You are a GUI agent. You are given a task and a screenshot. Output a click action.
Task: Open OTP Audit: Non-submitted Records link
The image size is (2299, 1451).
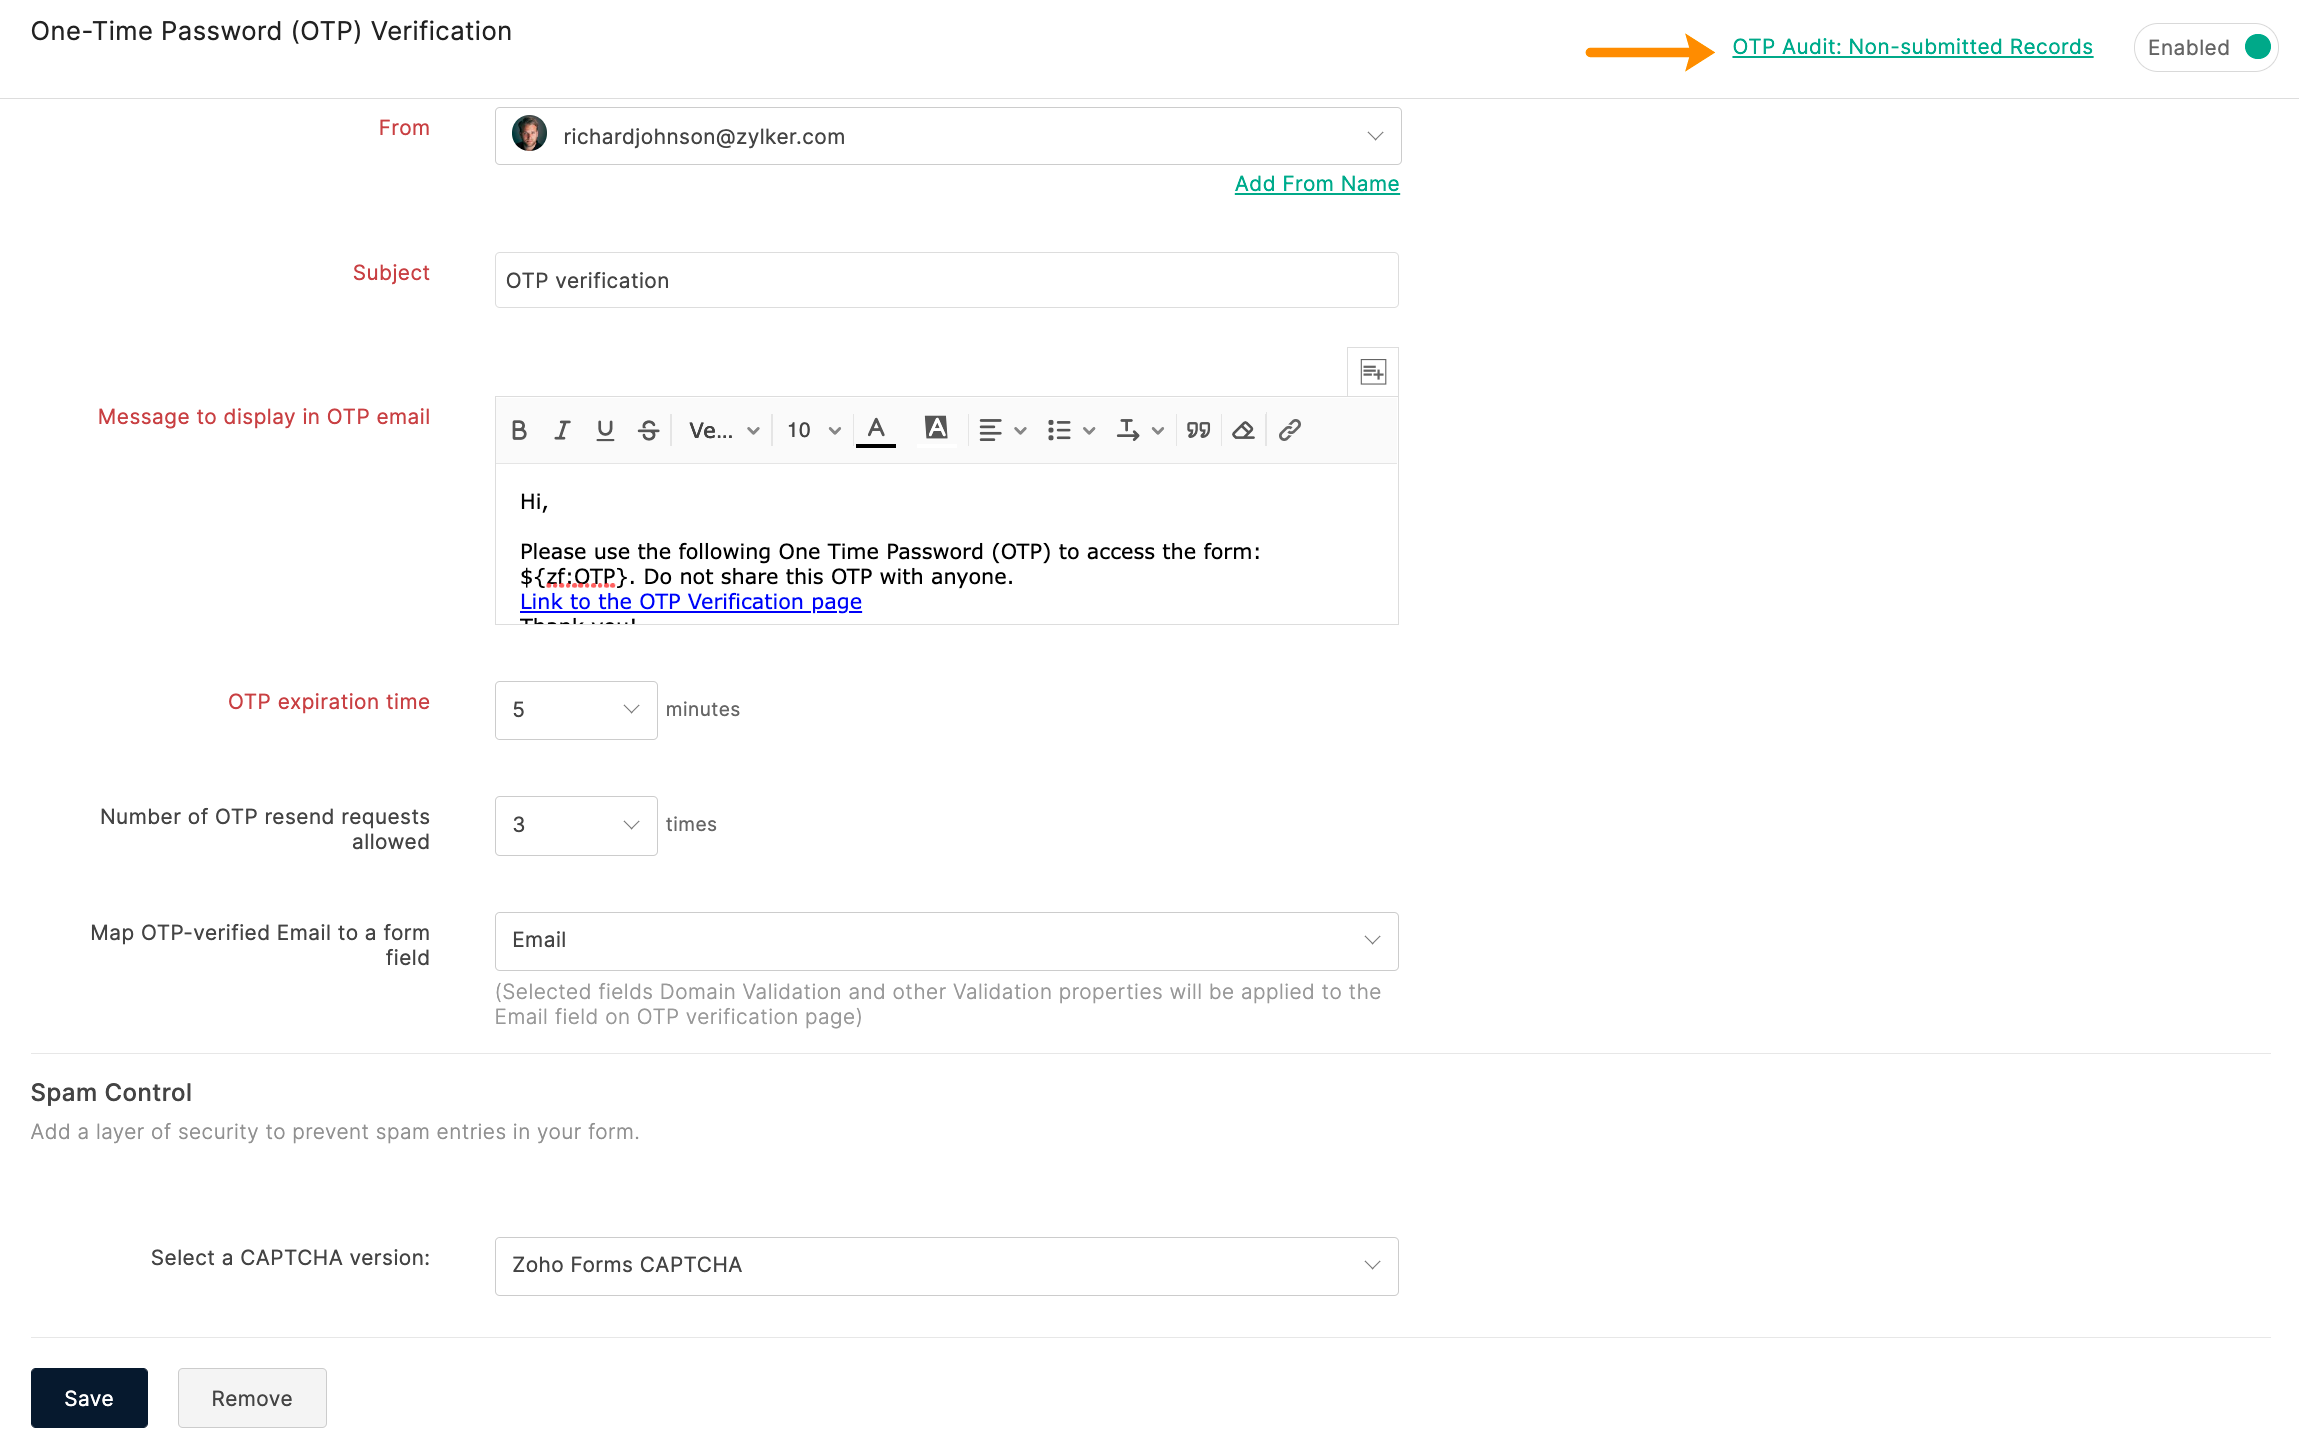click(x=1912, y=47)
